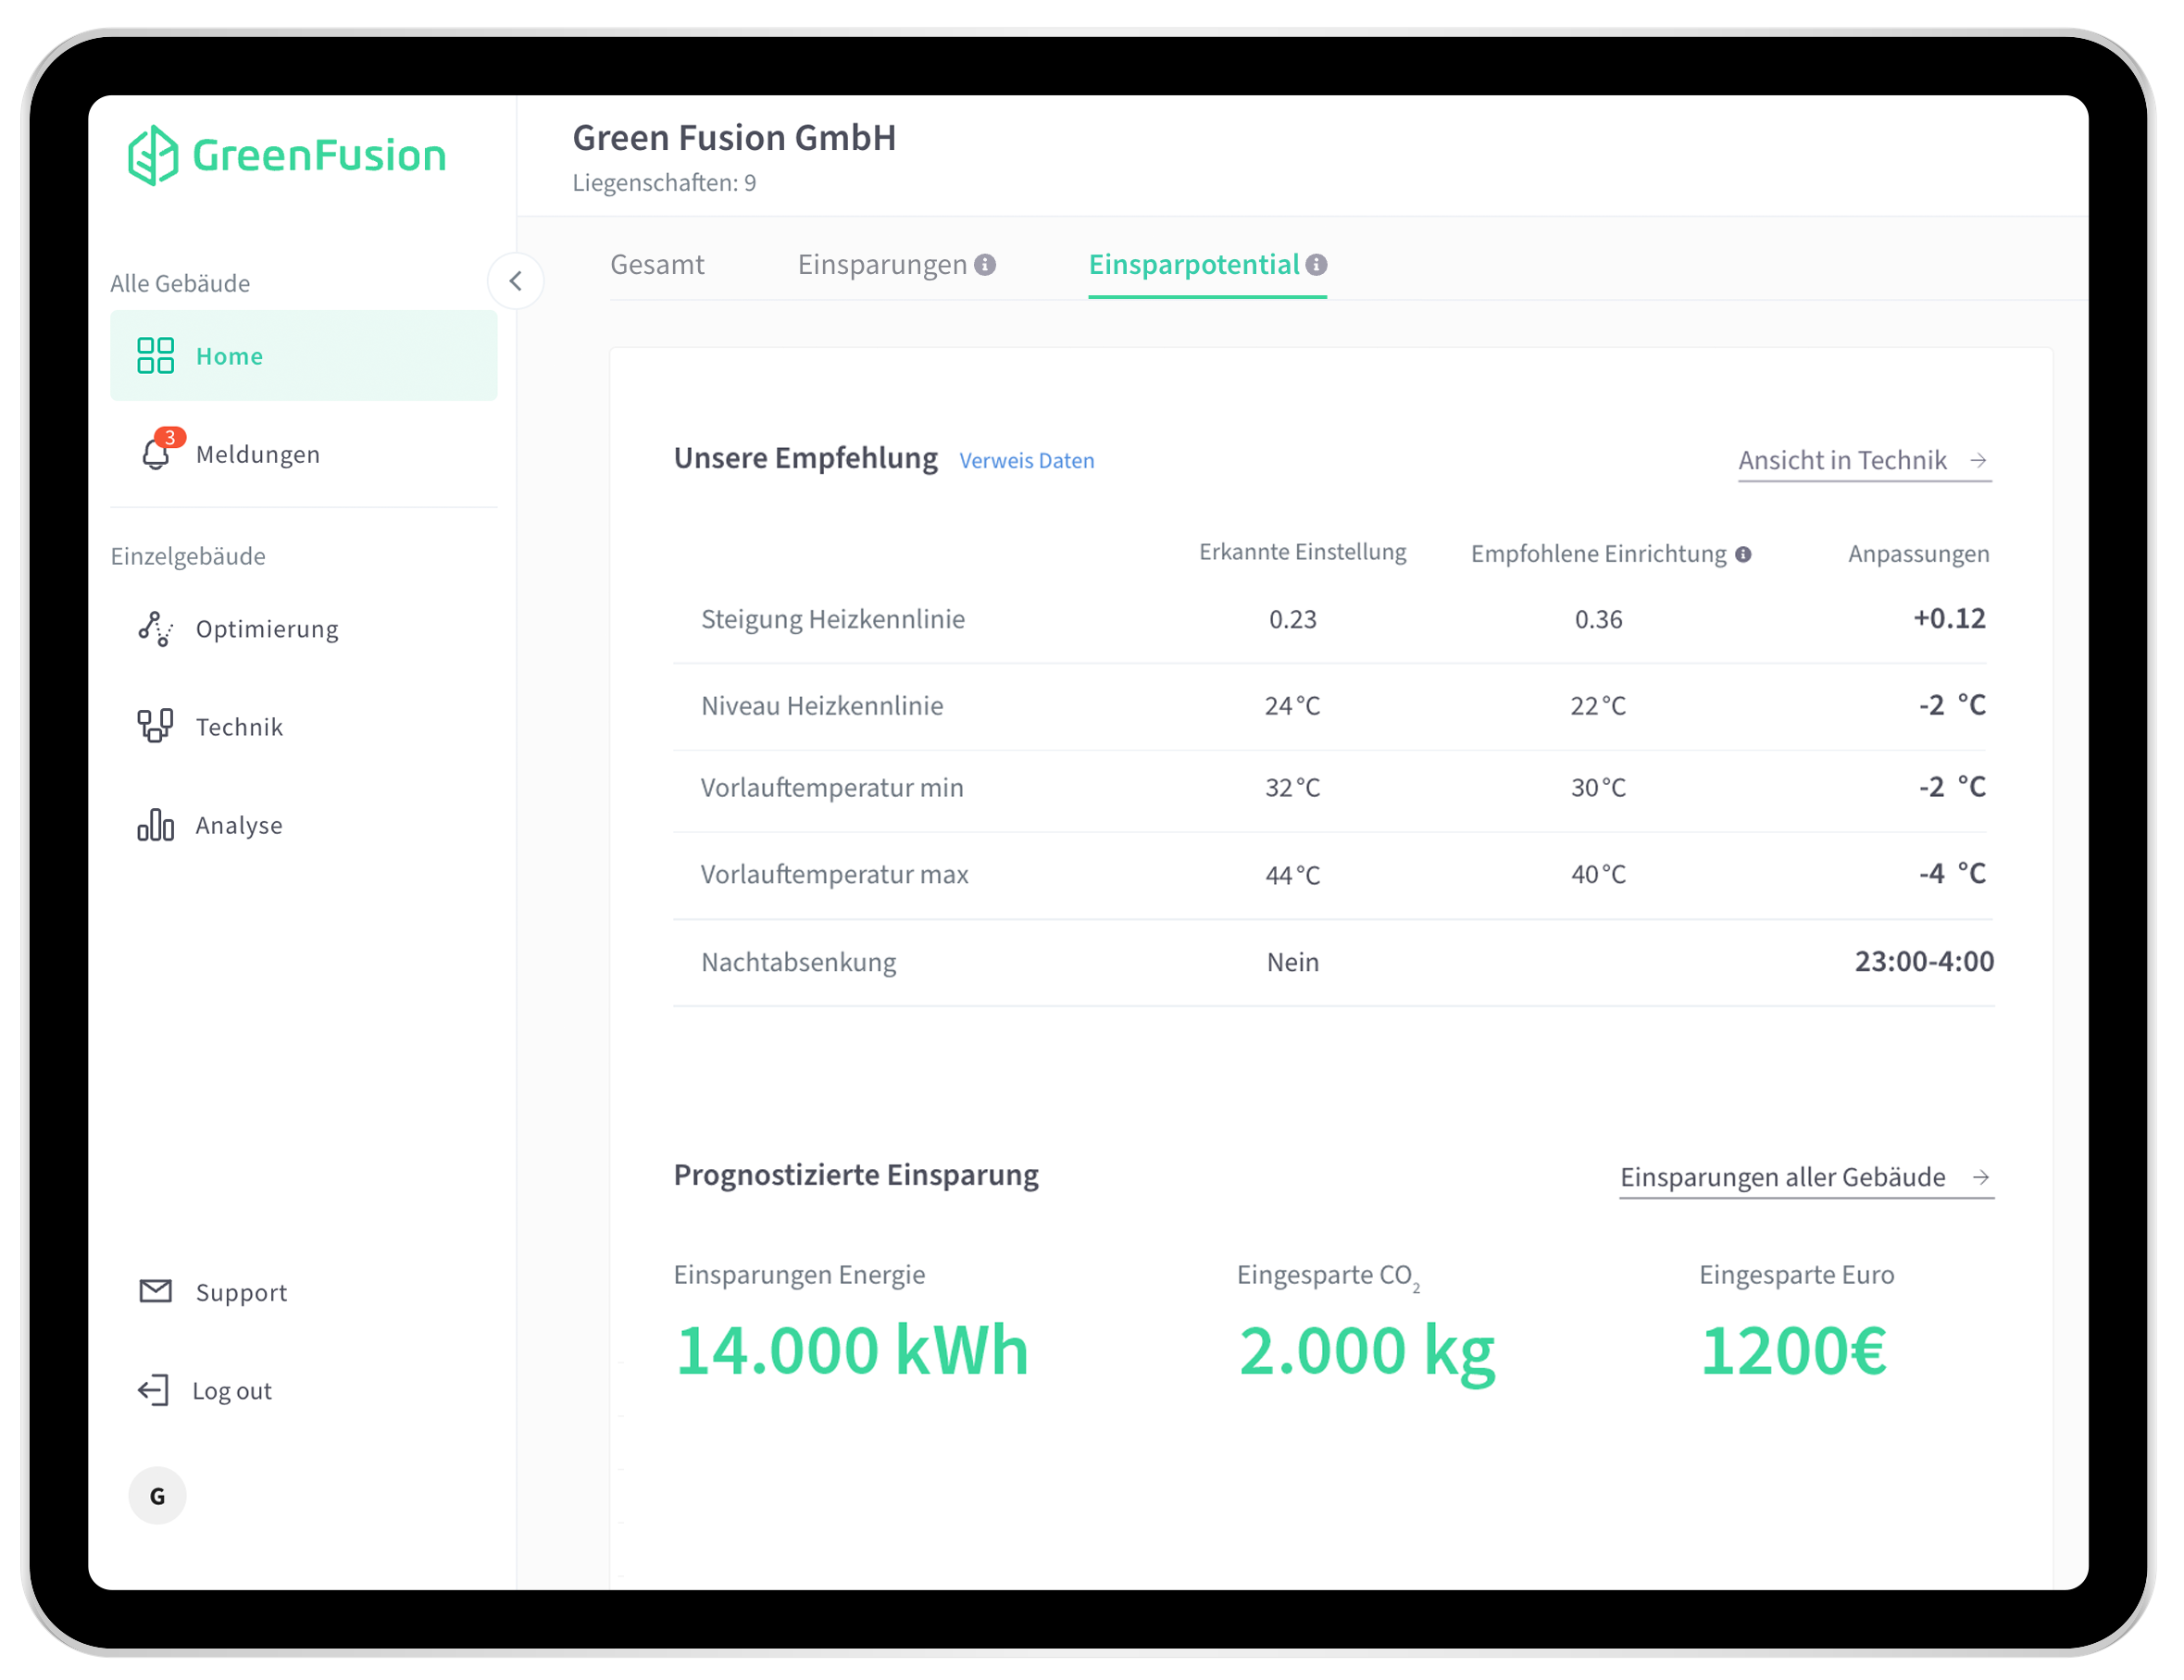Open the Verweis Daten link
This screenshot has height=1680, width=2184.
tap(1026, 461)
